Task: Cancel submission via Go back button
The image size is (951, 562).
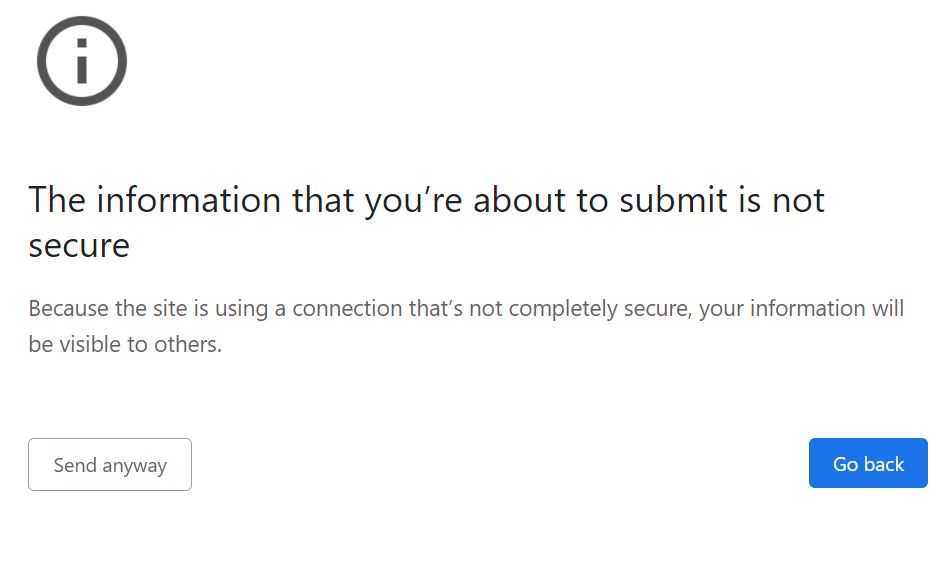Action: 868,464
